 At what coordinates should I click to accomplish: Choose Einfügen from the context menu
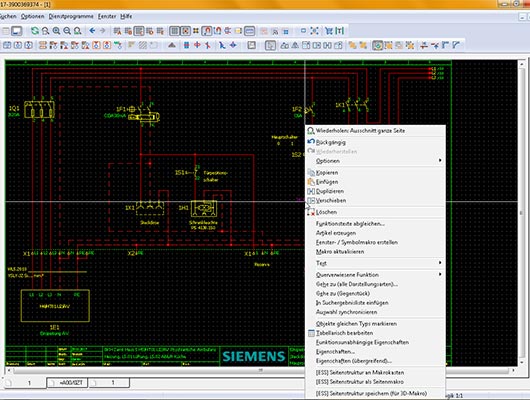click(375, 182)
